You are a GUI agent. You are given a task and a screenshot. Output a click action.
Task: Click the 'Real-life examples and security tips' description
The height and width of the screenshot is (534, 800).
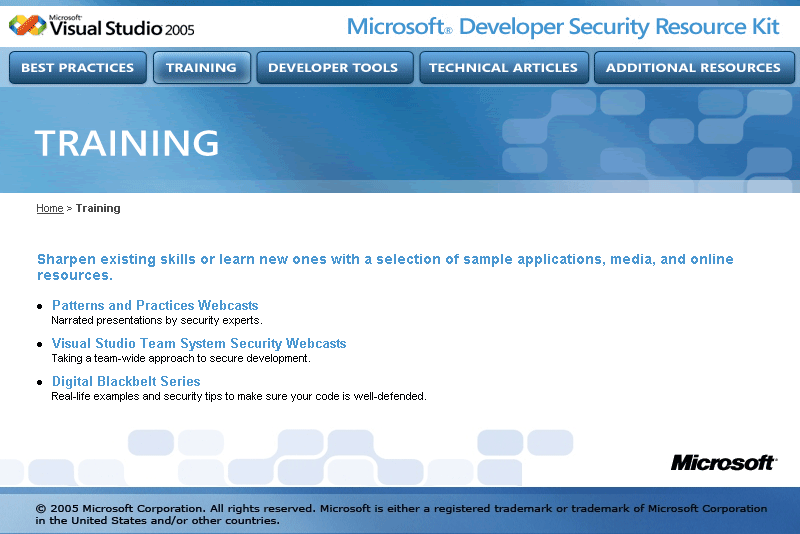click(239, 396)
